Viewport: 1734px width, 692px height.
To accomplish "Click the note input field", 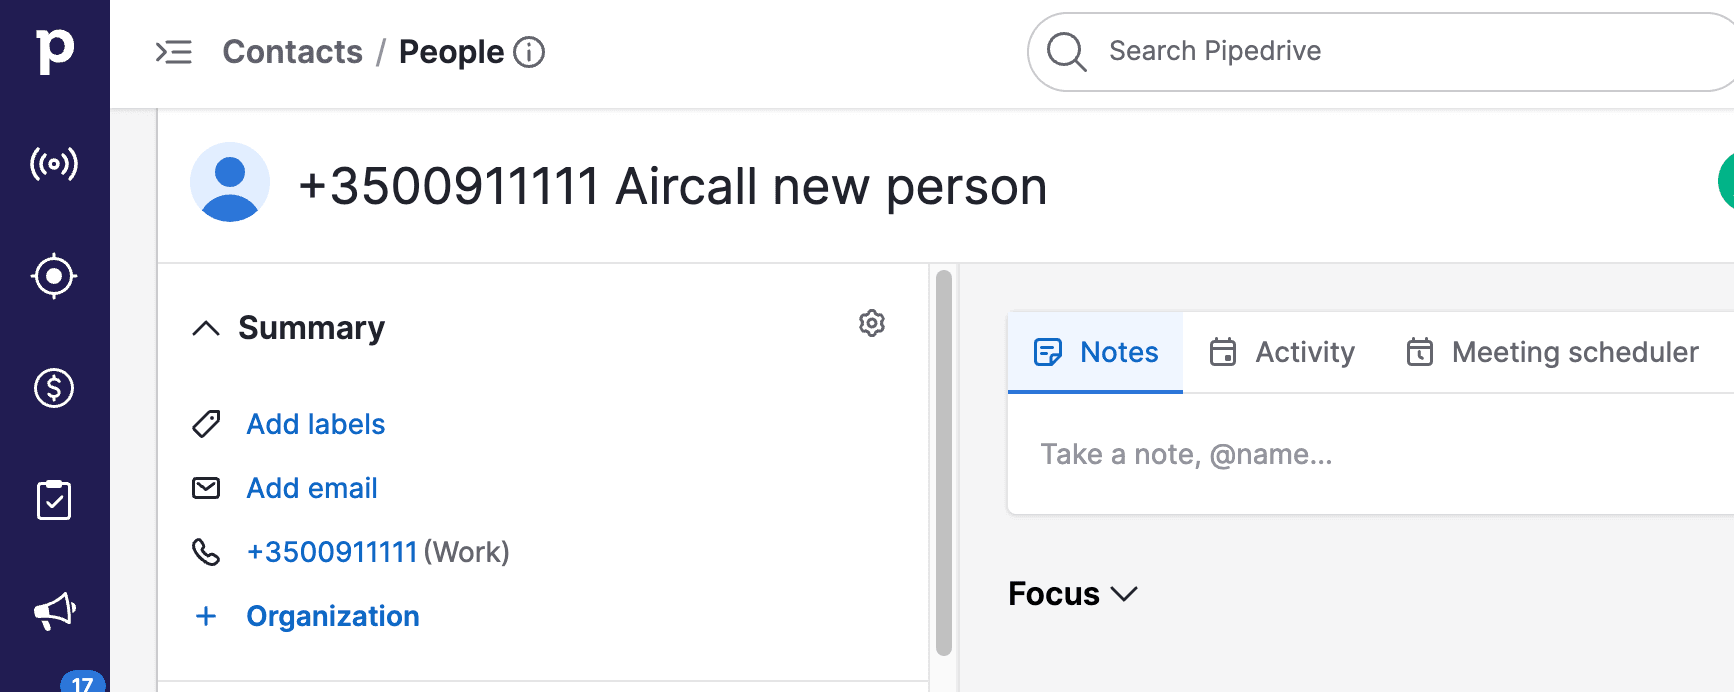I will click(x=1186, y=454).
